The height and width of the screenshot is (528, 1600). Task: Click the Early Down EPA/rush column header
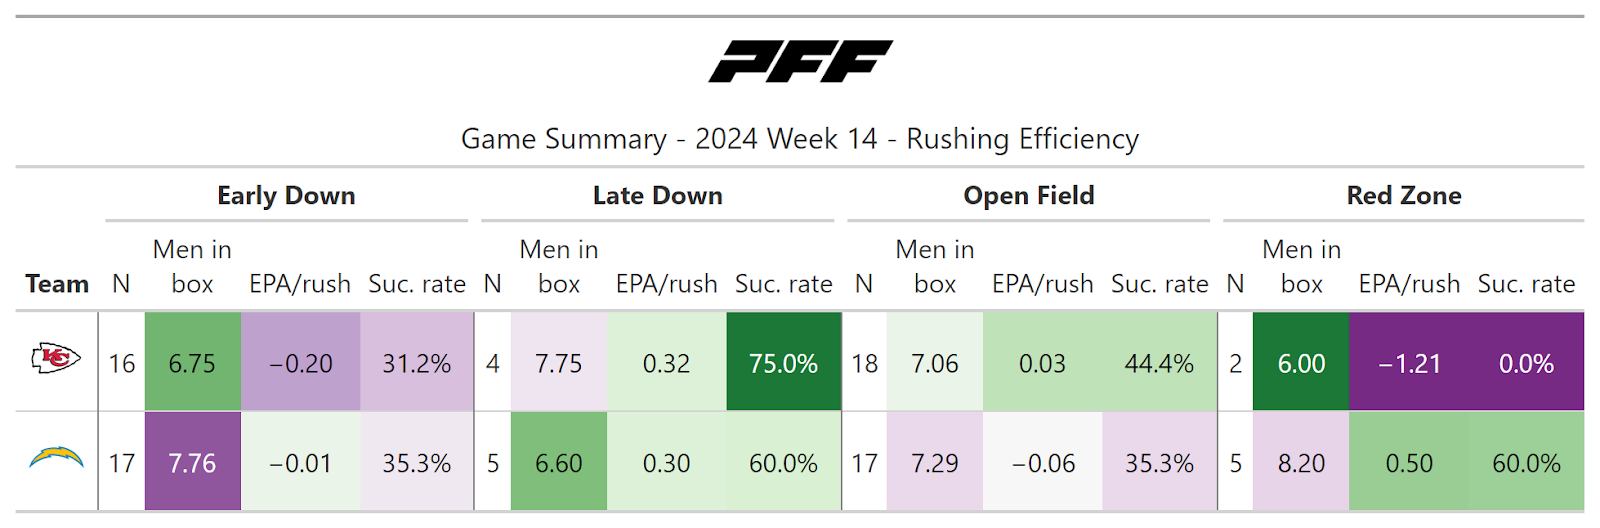point(300,284)
